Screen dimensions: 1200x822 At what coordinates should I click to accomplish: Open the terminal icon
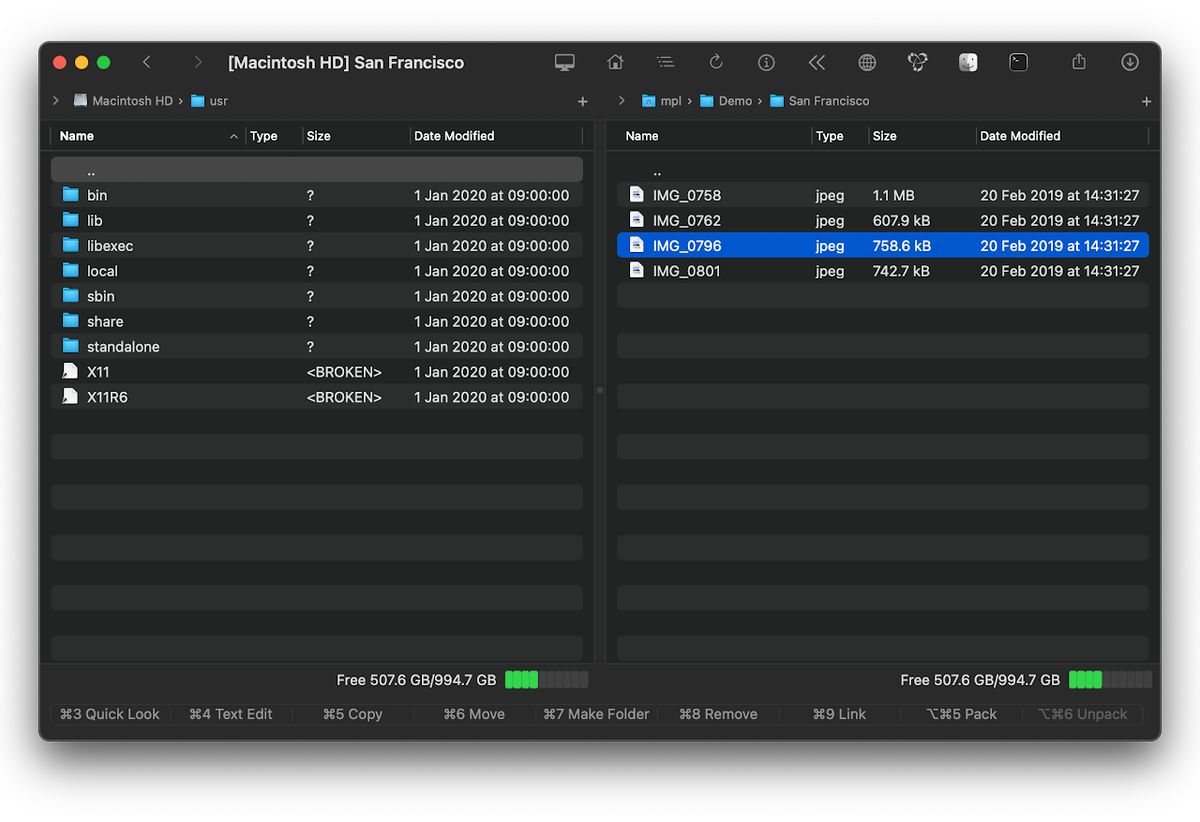pyautogui.click(x=1018, y=62)
